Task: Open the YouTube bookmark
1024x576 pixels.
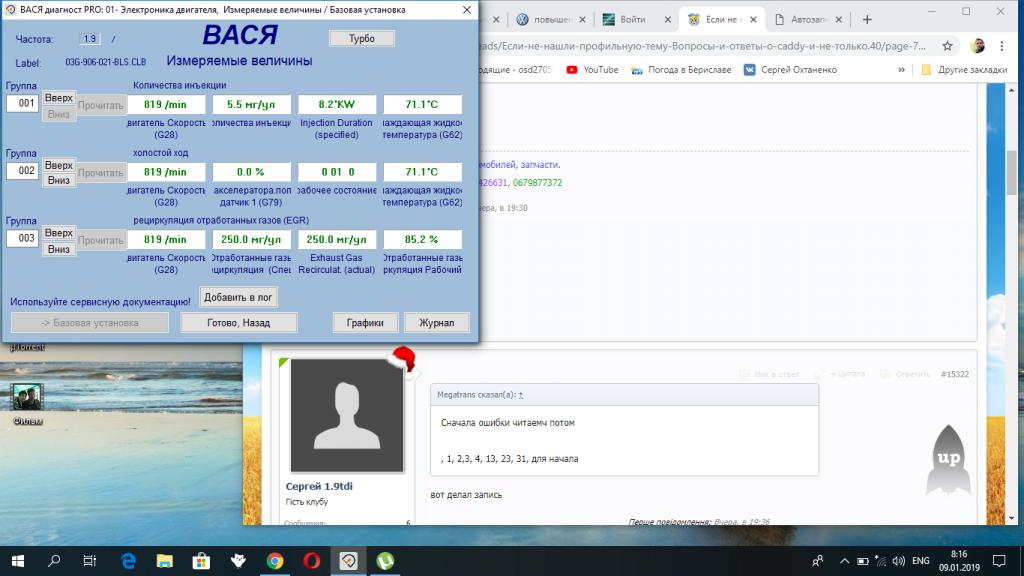Action: tap(592, 70)
